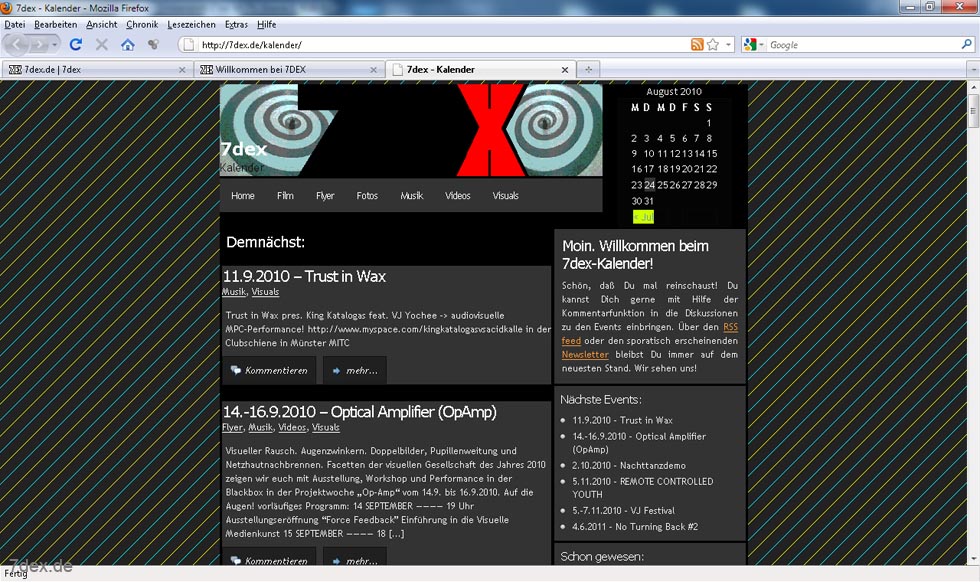Click the search magnifier icon
The image size is (980, 582).
click(966, 44)
